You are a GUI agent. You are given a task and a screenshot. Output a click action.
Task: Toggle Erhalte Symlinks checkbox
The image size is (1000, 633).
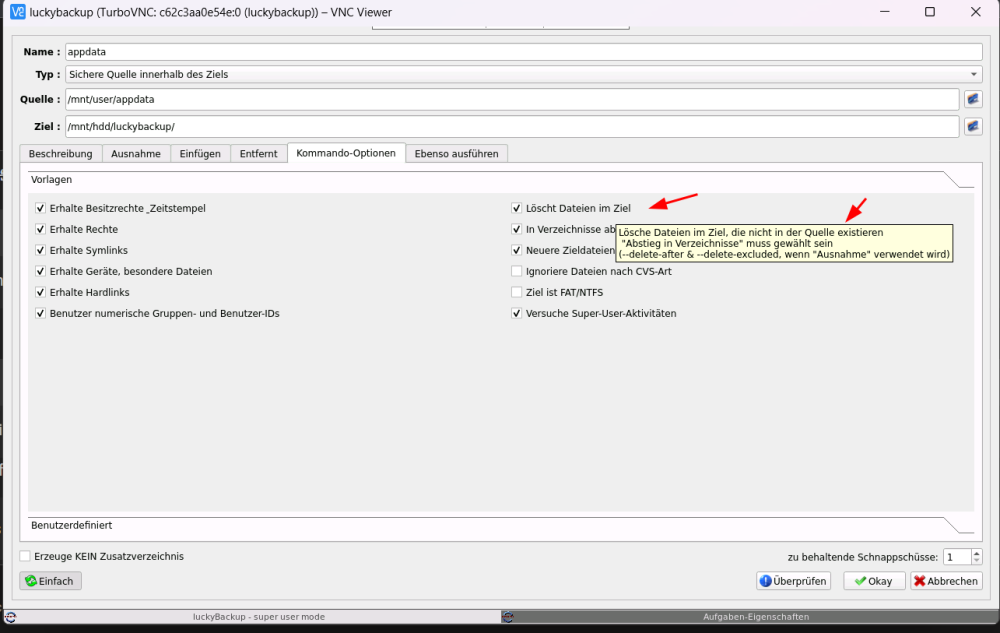(x=40, y=250)
